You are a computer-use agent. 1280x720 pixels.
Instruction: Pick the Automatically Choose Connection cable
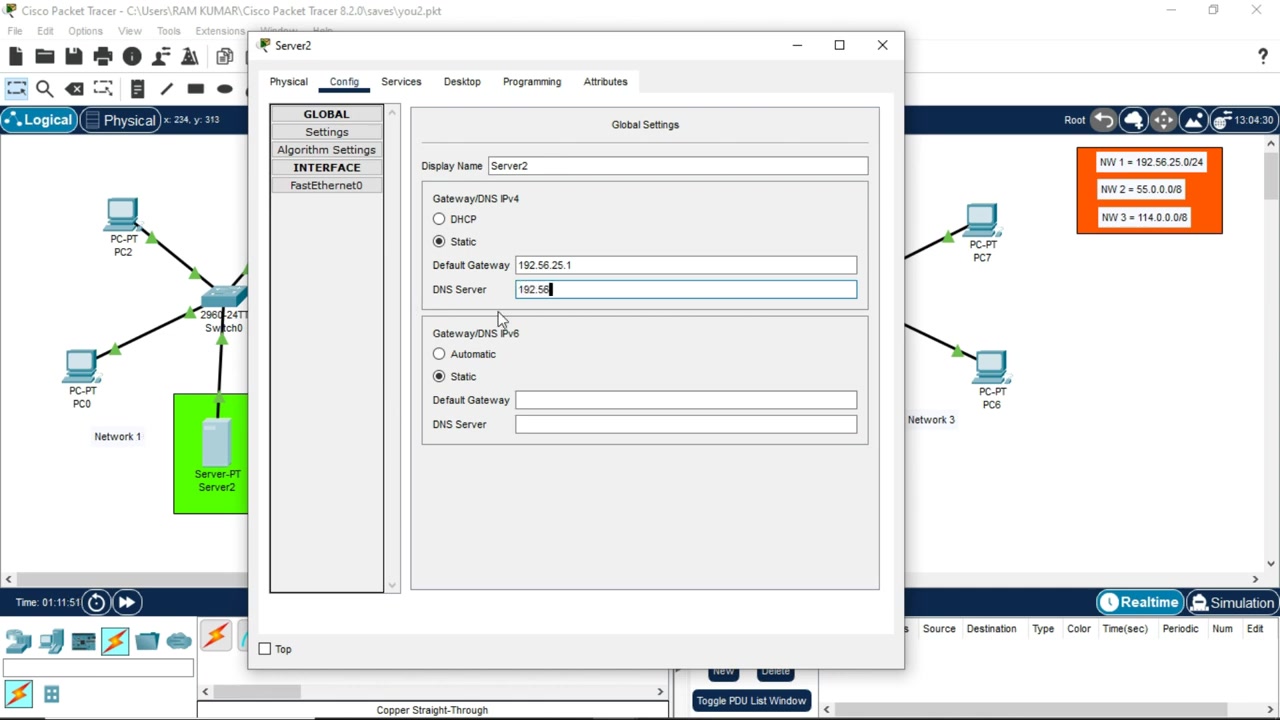click(x=215, y=637)
